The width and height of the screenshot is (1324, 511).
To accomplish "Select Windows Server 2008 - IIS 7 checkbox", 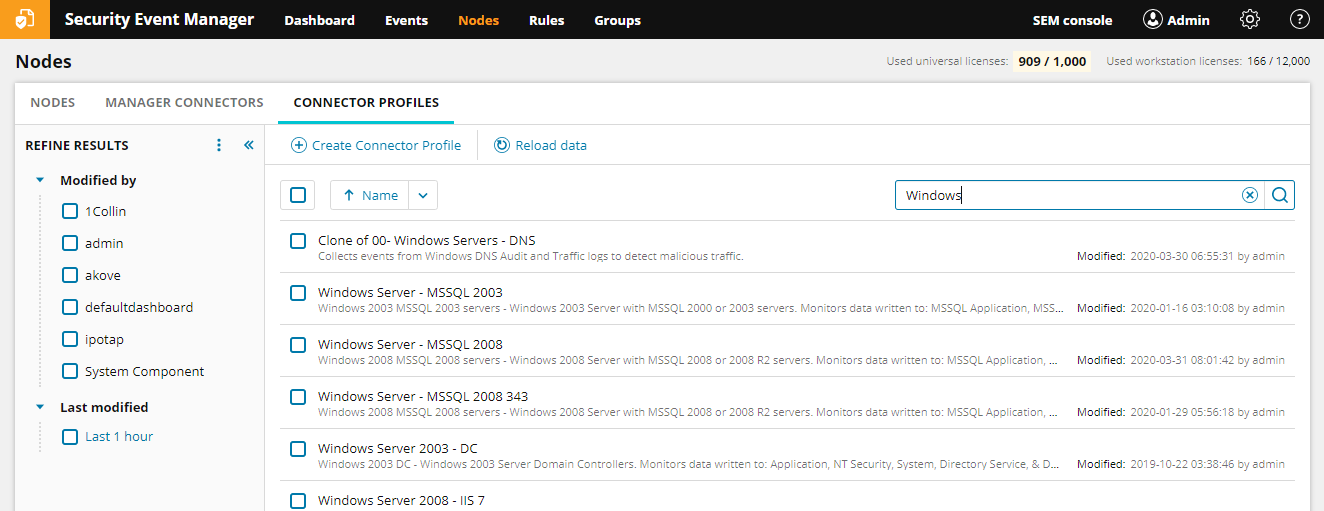I will point(298,501).
